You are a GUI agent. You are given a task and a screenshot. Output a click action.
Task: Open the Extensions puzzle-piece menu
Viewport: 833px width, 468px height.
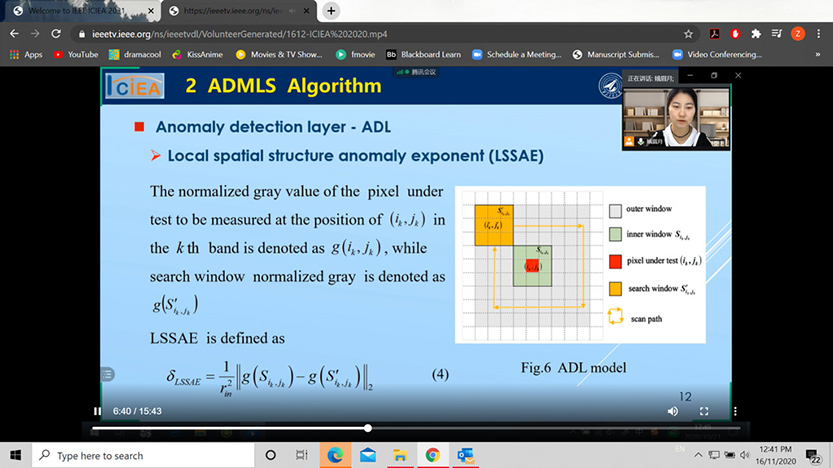(756, 34)
